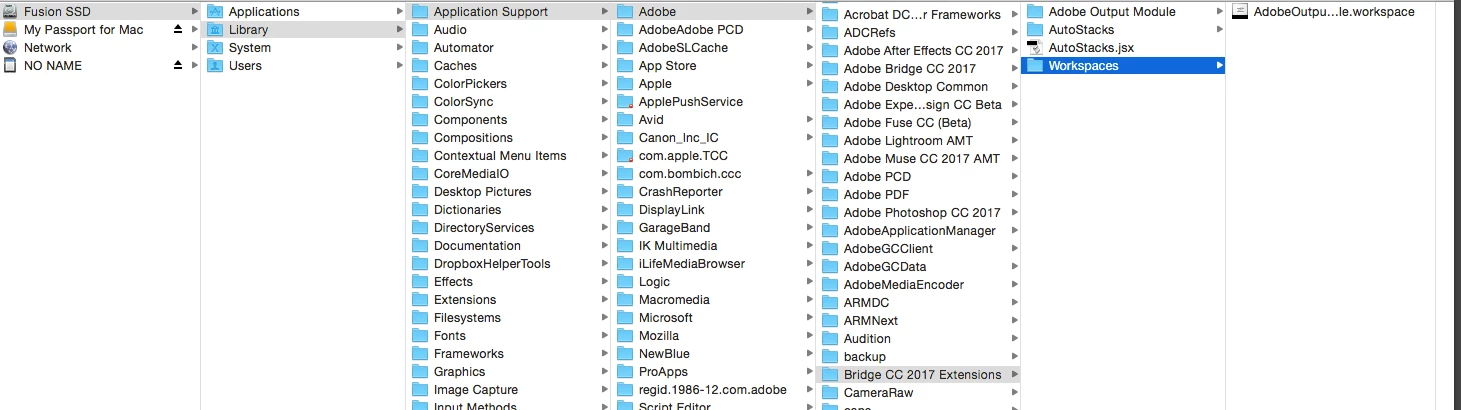
Task: Click the com.apple.TCC restricted folder icon
Action: click(625, 156)
